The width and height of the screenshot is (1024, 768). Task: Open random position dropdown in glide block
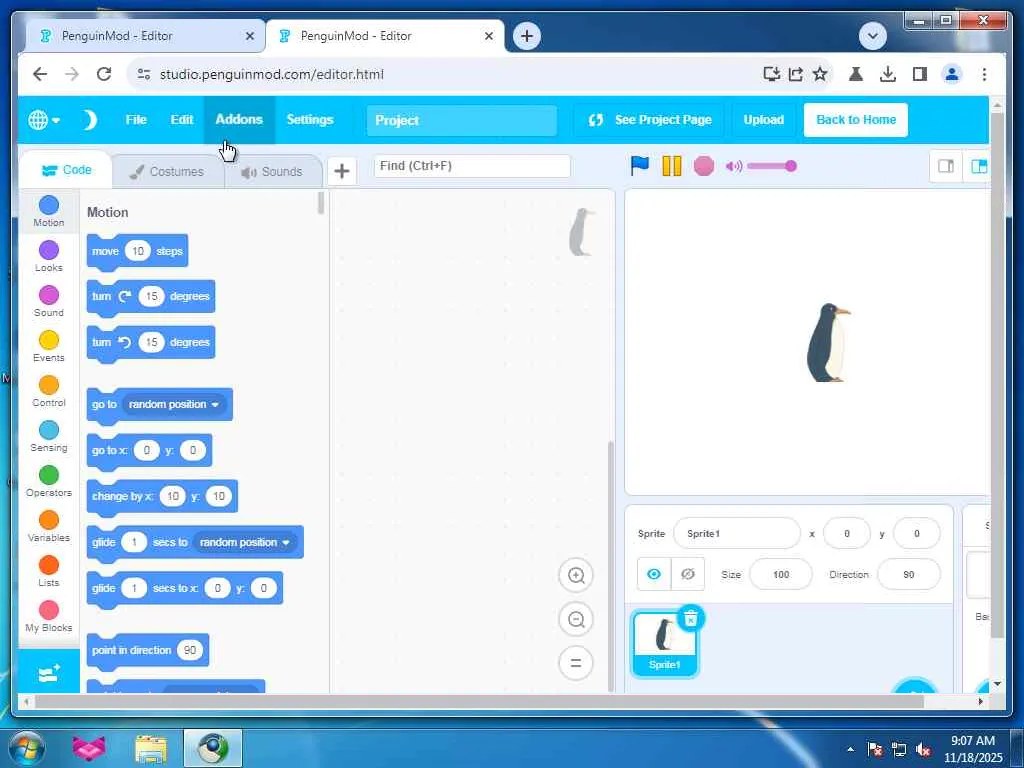245,543
